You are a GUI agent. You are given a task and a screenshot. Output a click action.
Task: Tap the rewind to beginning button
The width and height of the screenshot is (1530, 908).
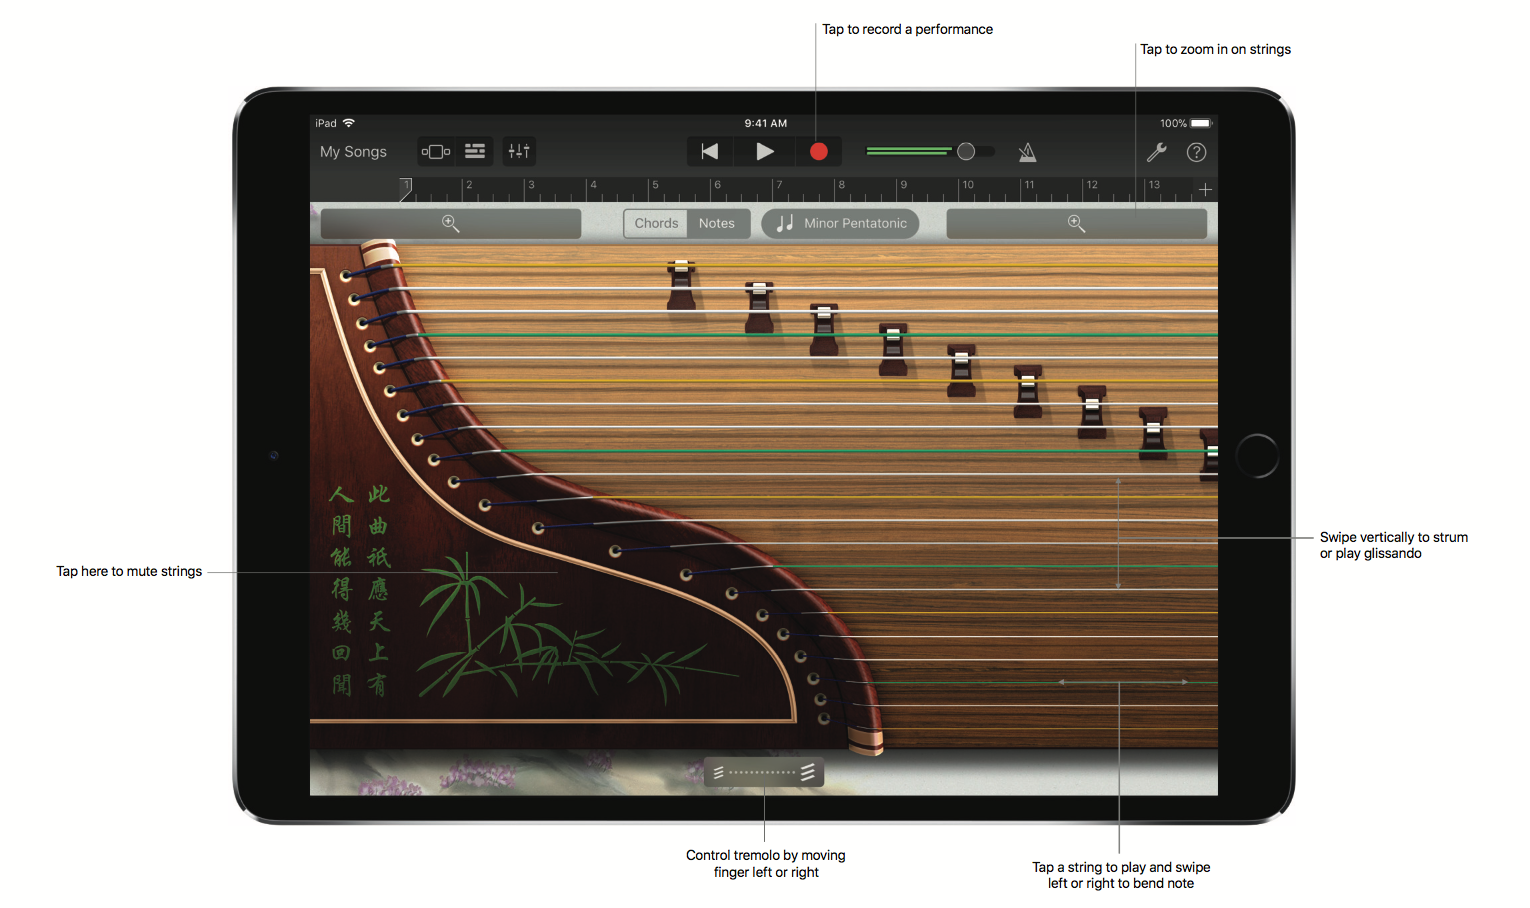point(709,151)
